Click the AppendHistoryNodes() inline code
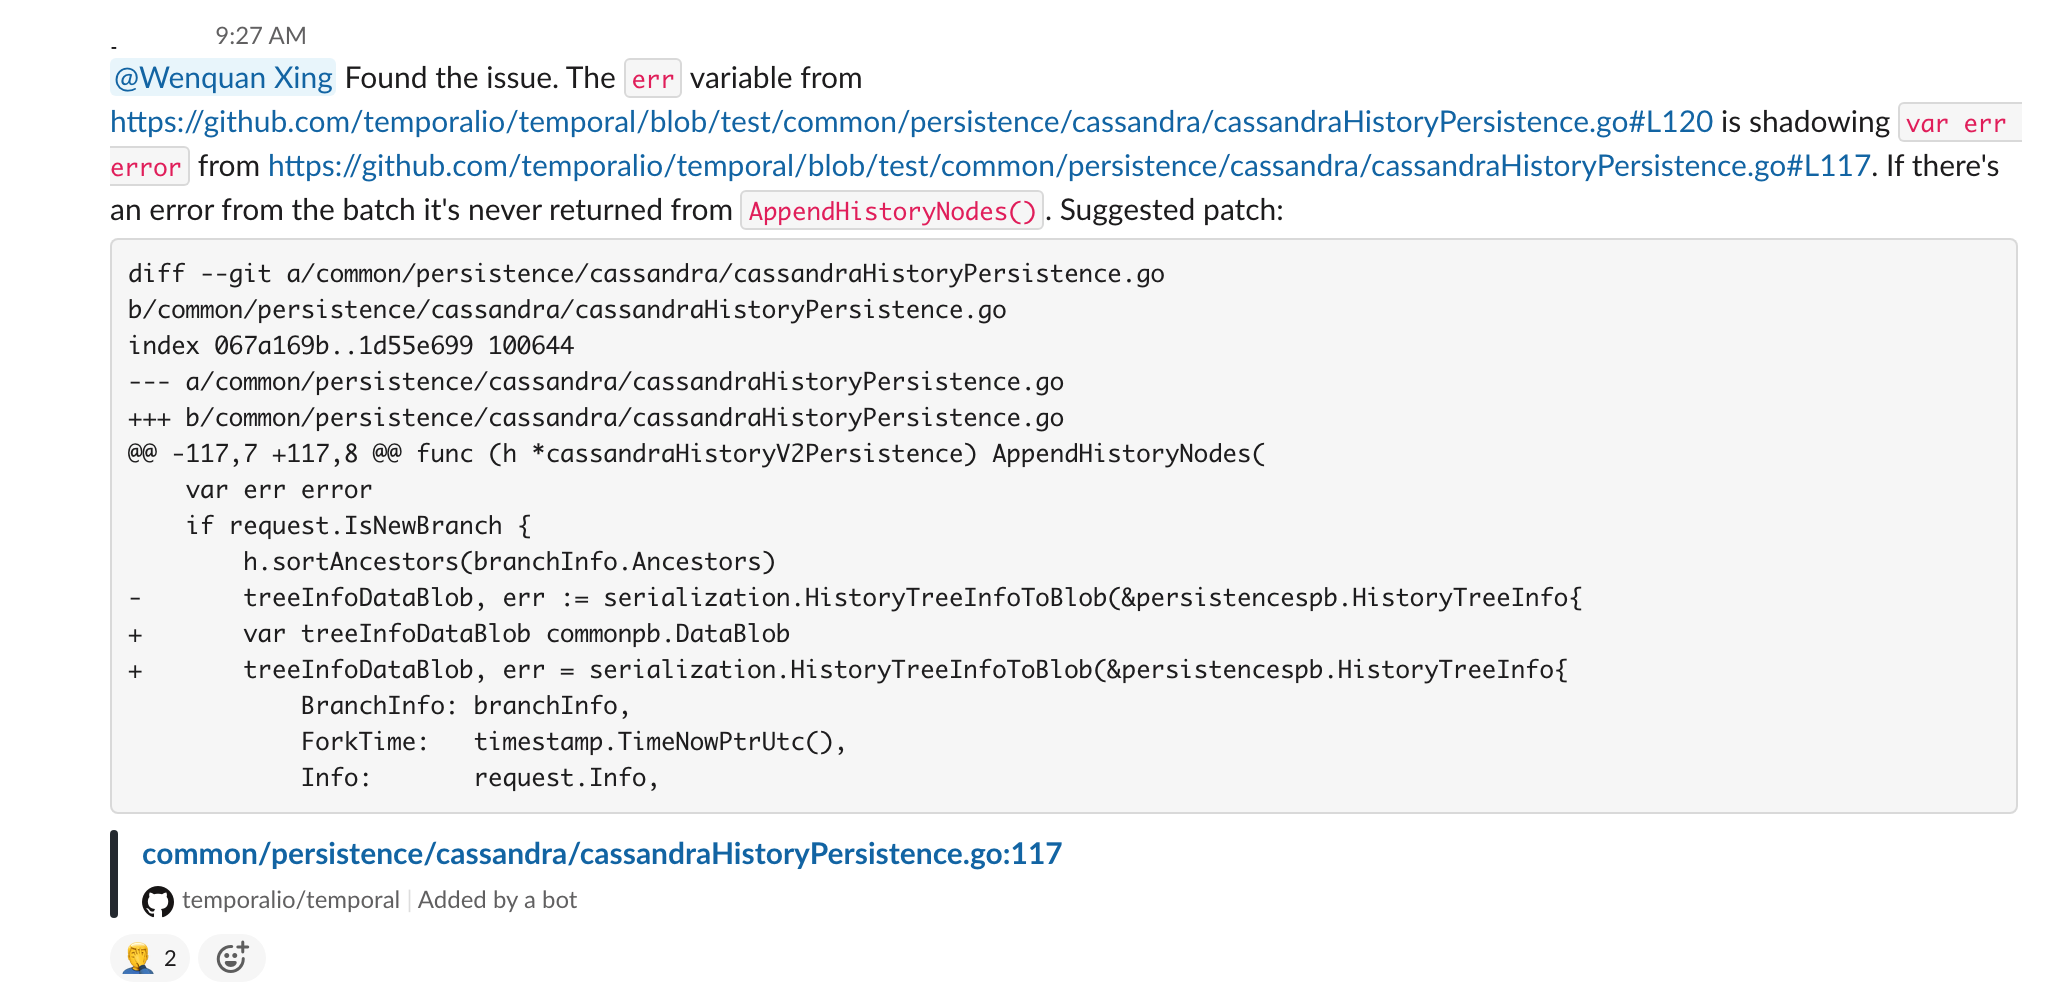This screenshot has height=988, width=2054. click(x=892, y=211)
